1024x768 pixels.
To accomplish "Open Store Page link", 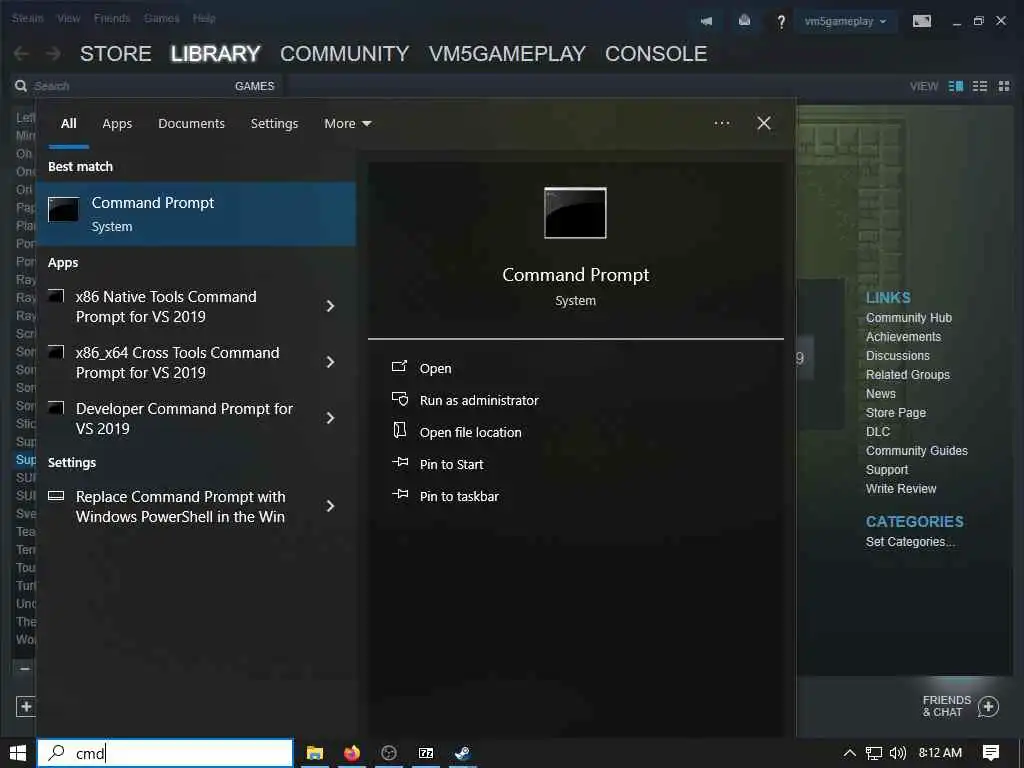I will (895, 413).
